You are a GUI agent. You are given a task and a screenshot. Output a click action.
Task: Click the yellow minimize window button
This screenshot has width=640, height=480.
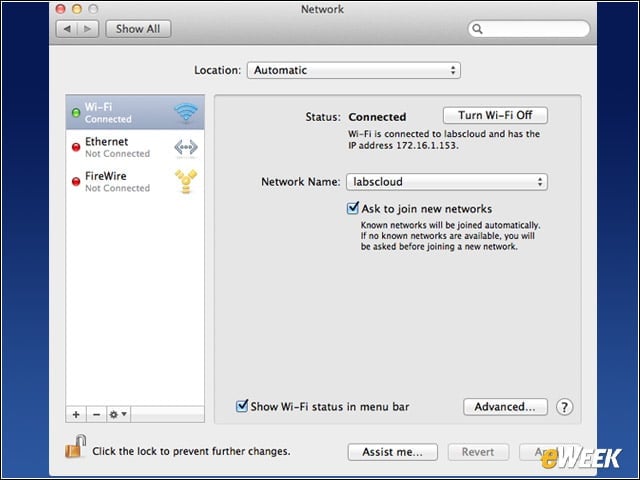point(77,9)
